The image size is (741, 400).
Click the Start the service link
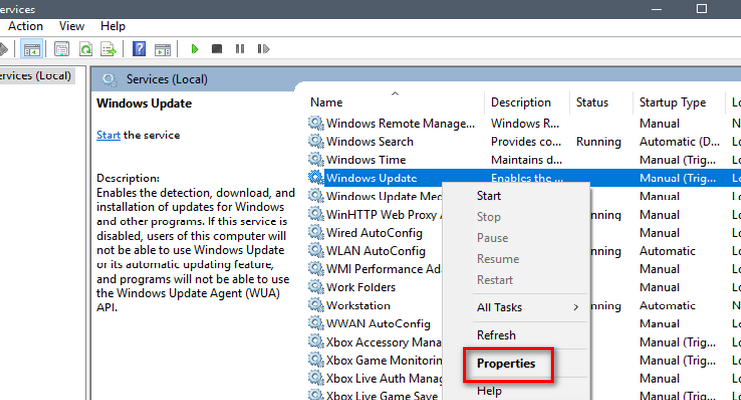point(108,135)
